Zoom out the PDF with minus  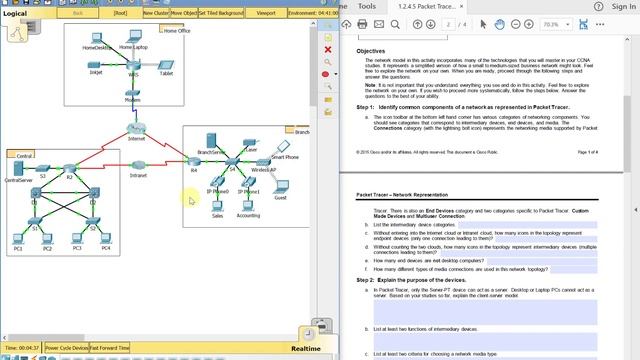click(516, 24)
